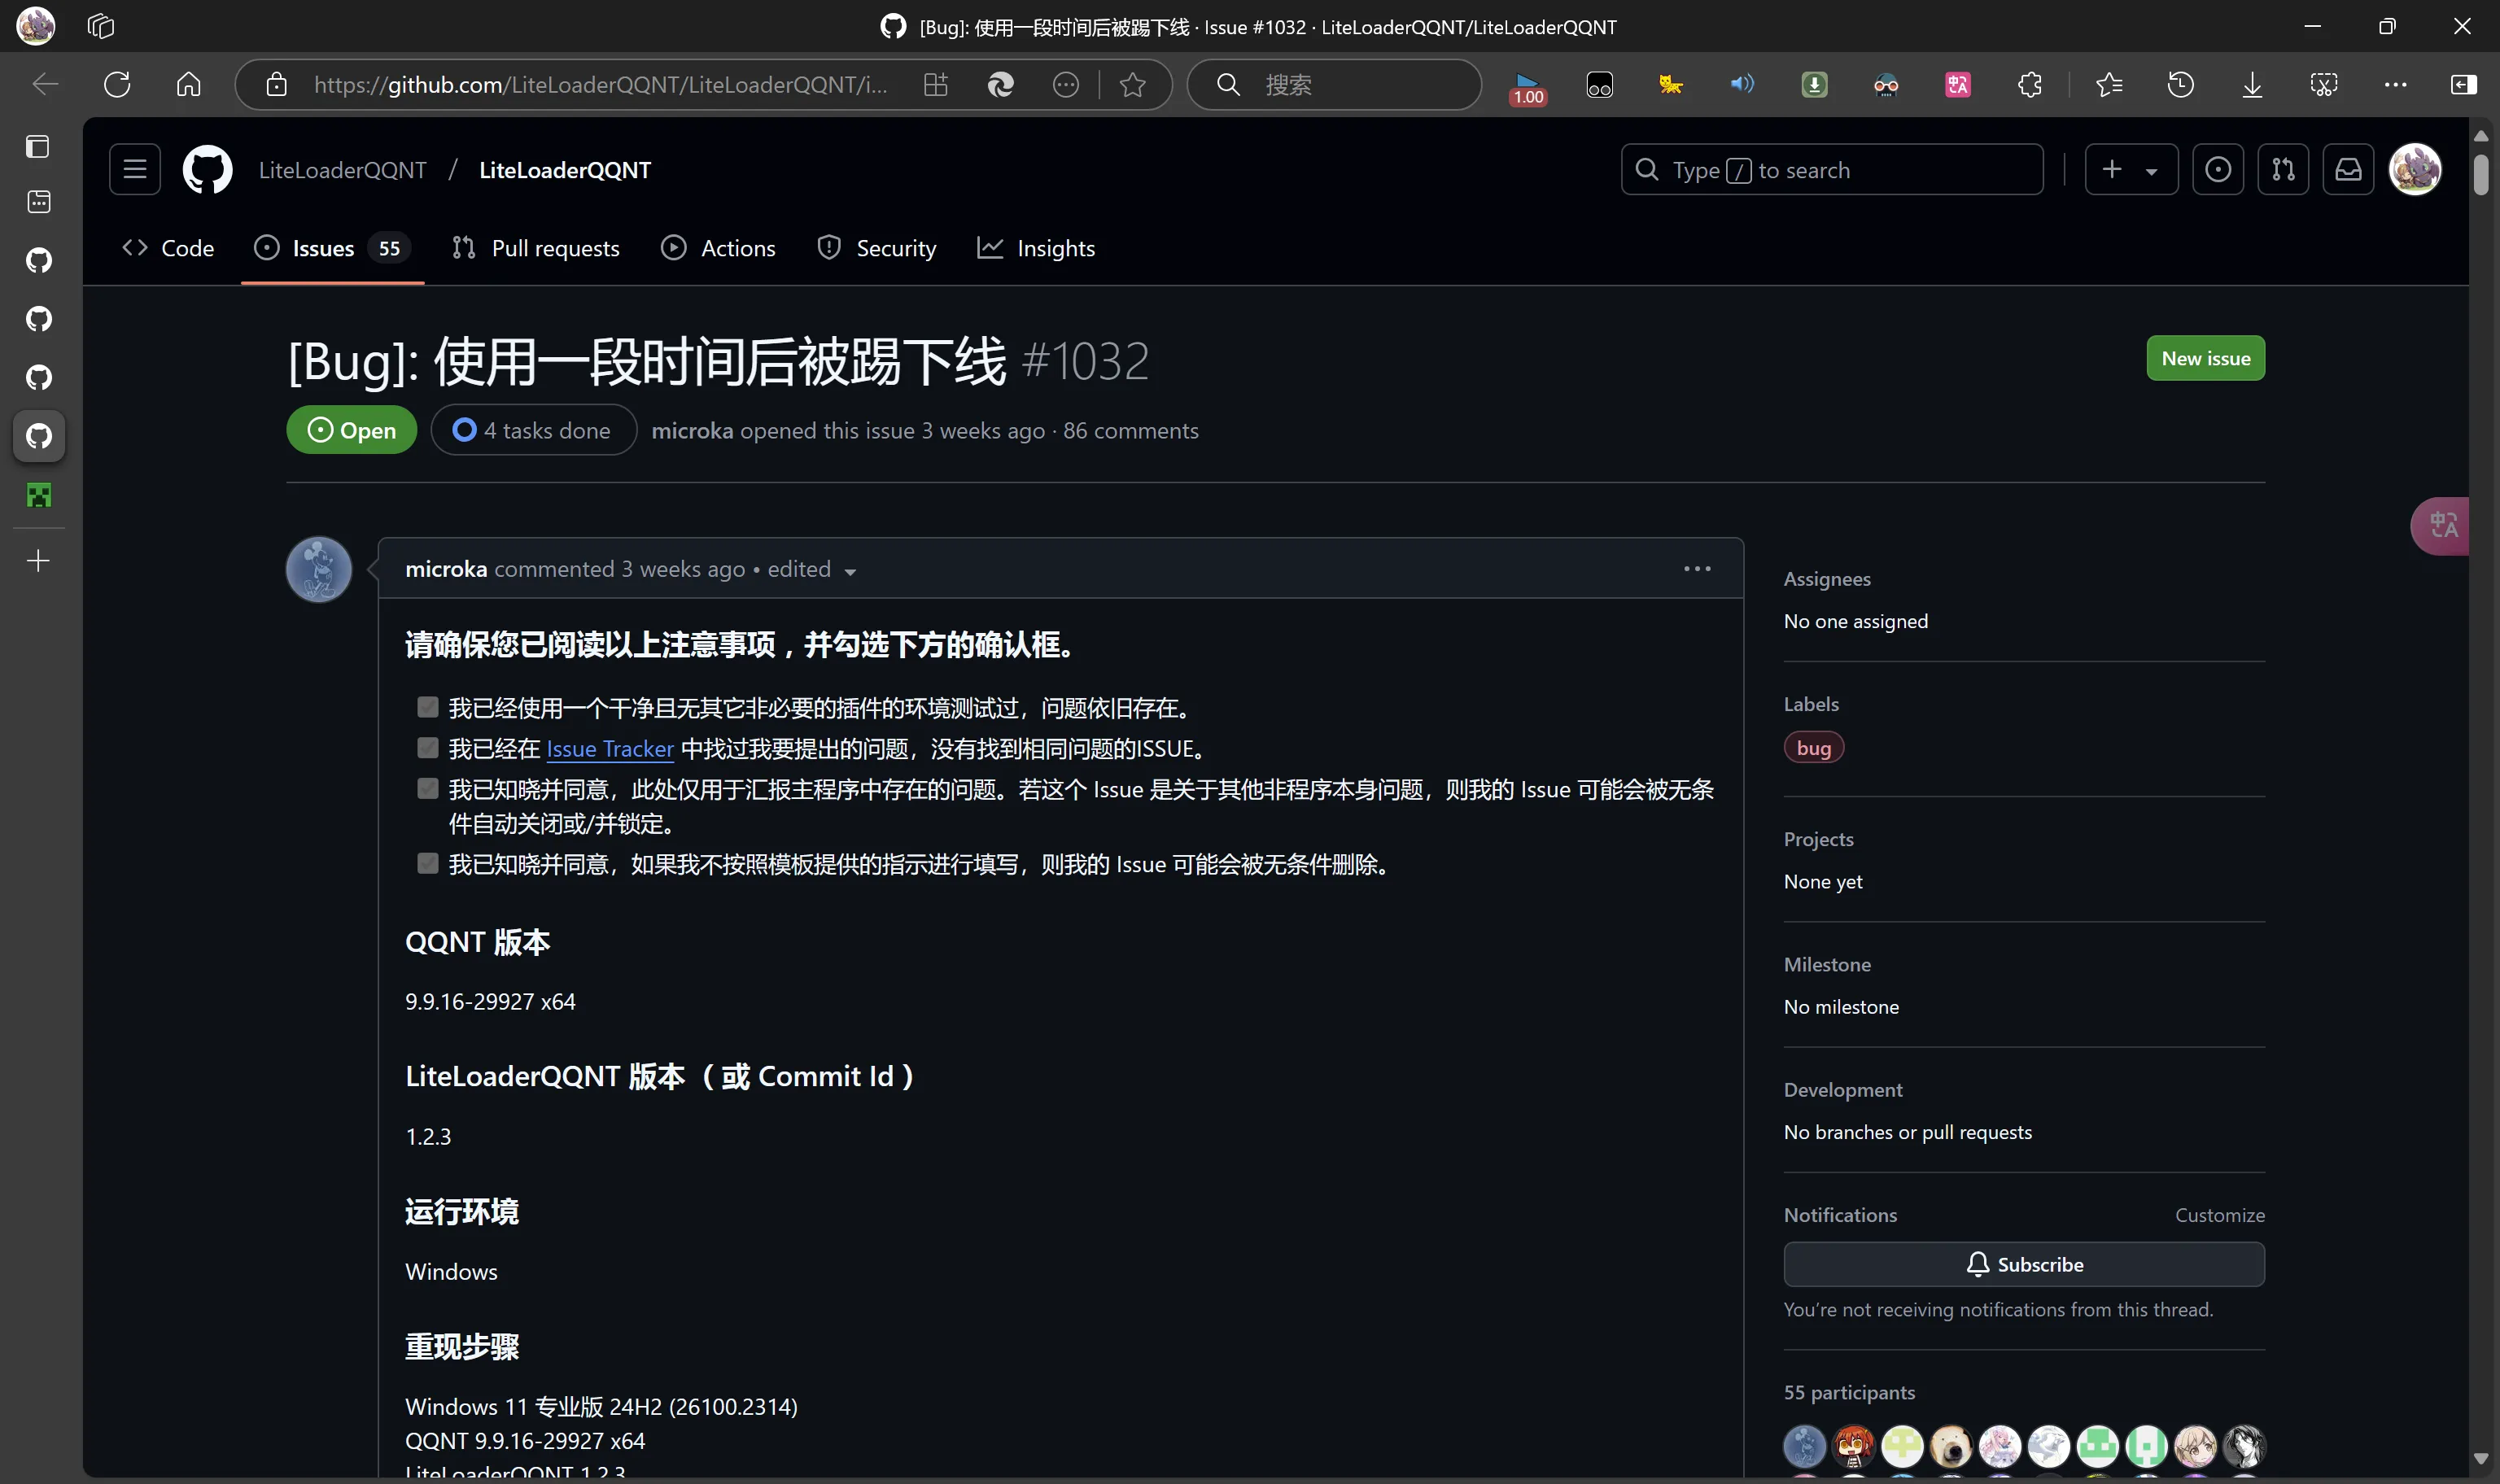
Task: Click the '4 tasks done' progress pill
Action: click(534, 431)
